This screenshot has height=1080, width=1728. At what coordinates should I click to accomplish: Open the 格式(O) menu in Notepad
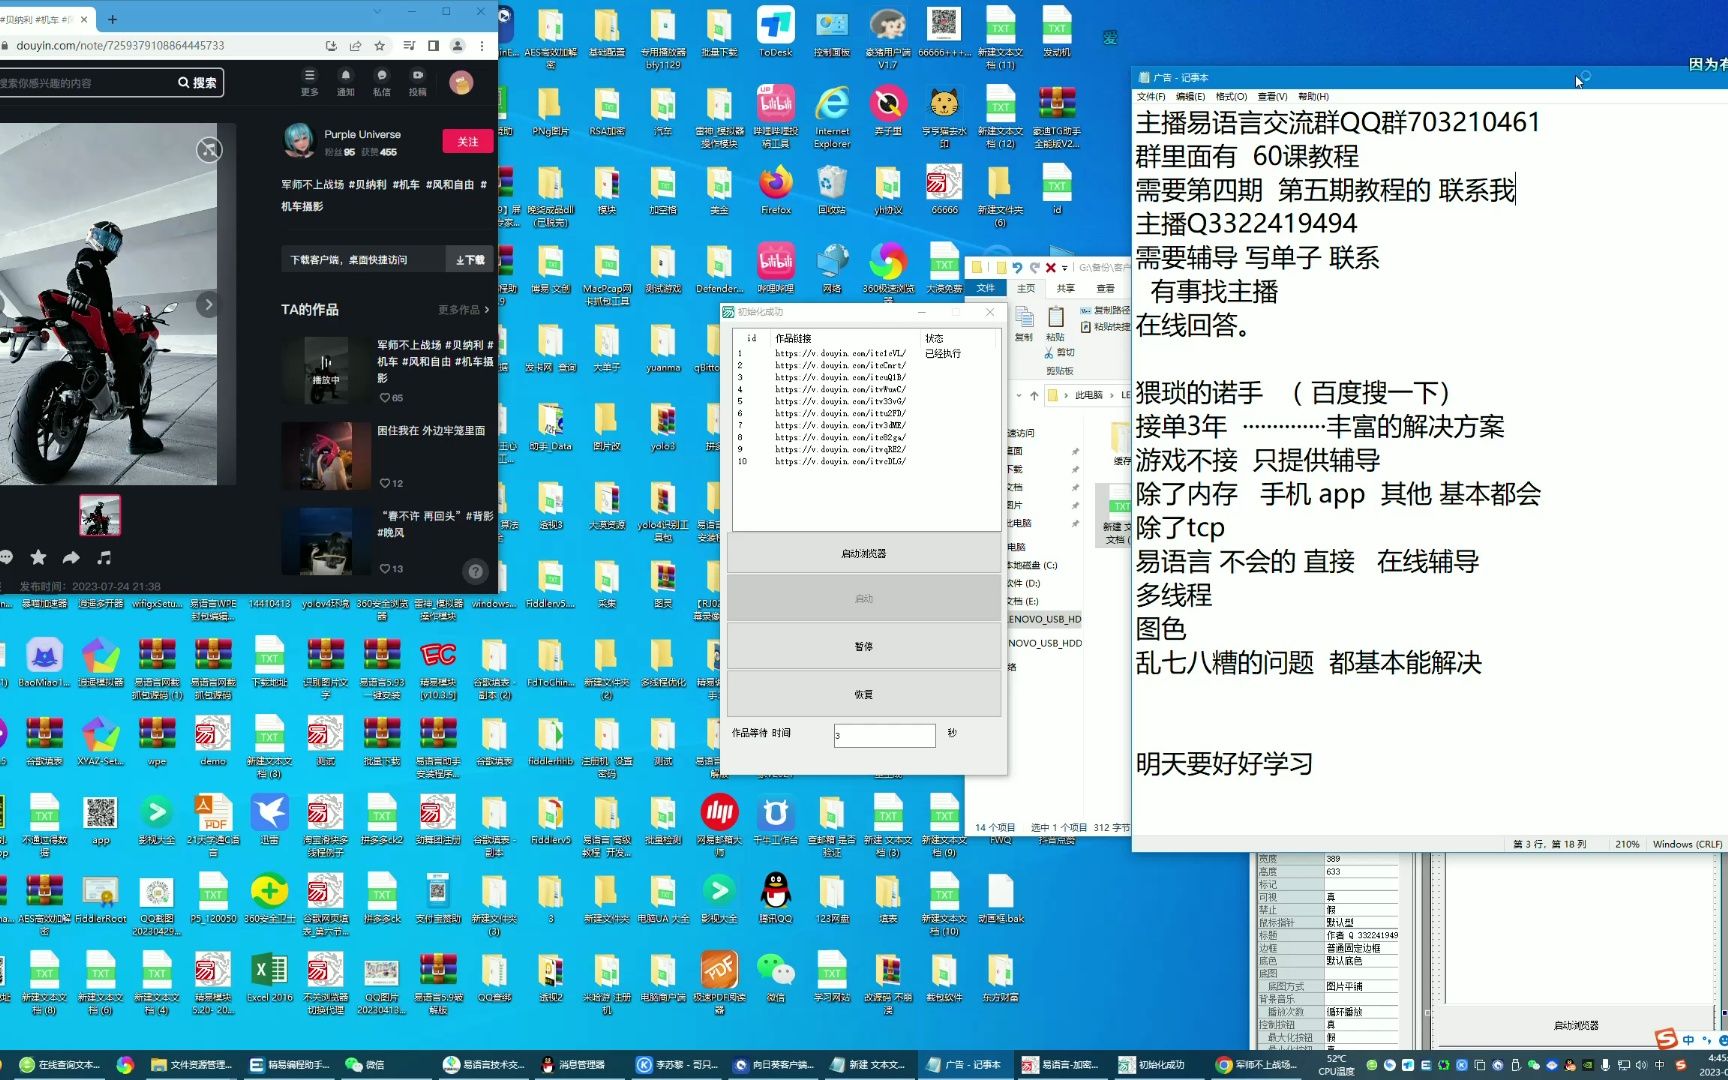click(x=1231, y=97)
